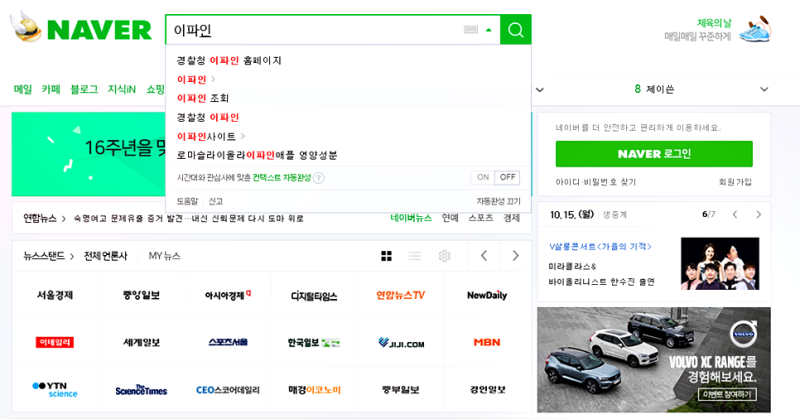Open NewDaily press logo
Screen dimensions: 800x419
click(487, 295)
